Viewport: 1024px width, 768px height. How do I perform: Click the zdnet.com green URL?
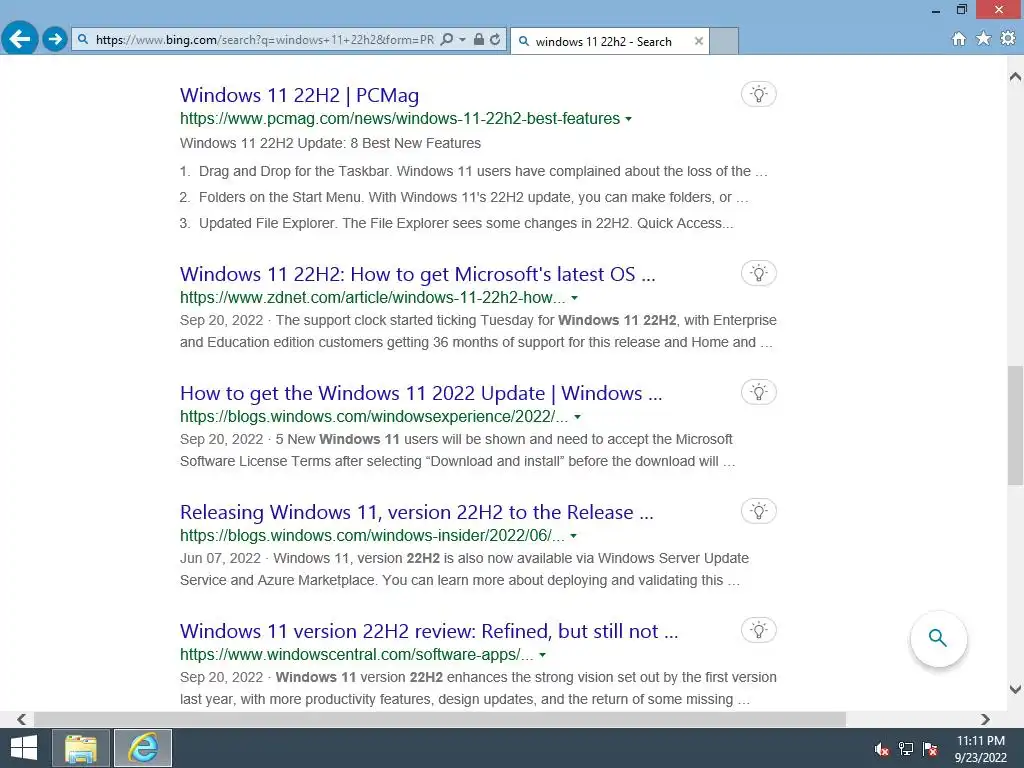[x=373, y=298]
